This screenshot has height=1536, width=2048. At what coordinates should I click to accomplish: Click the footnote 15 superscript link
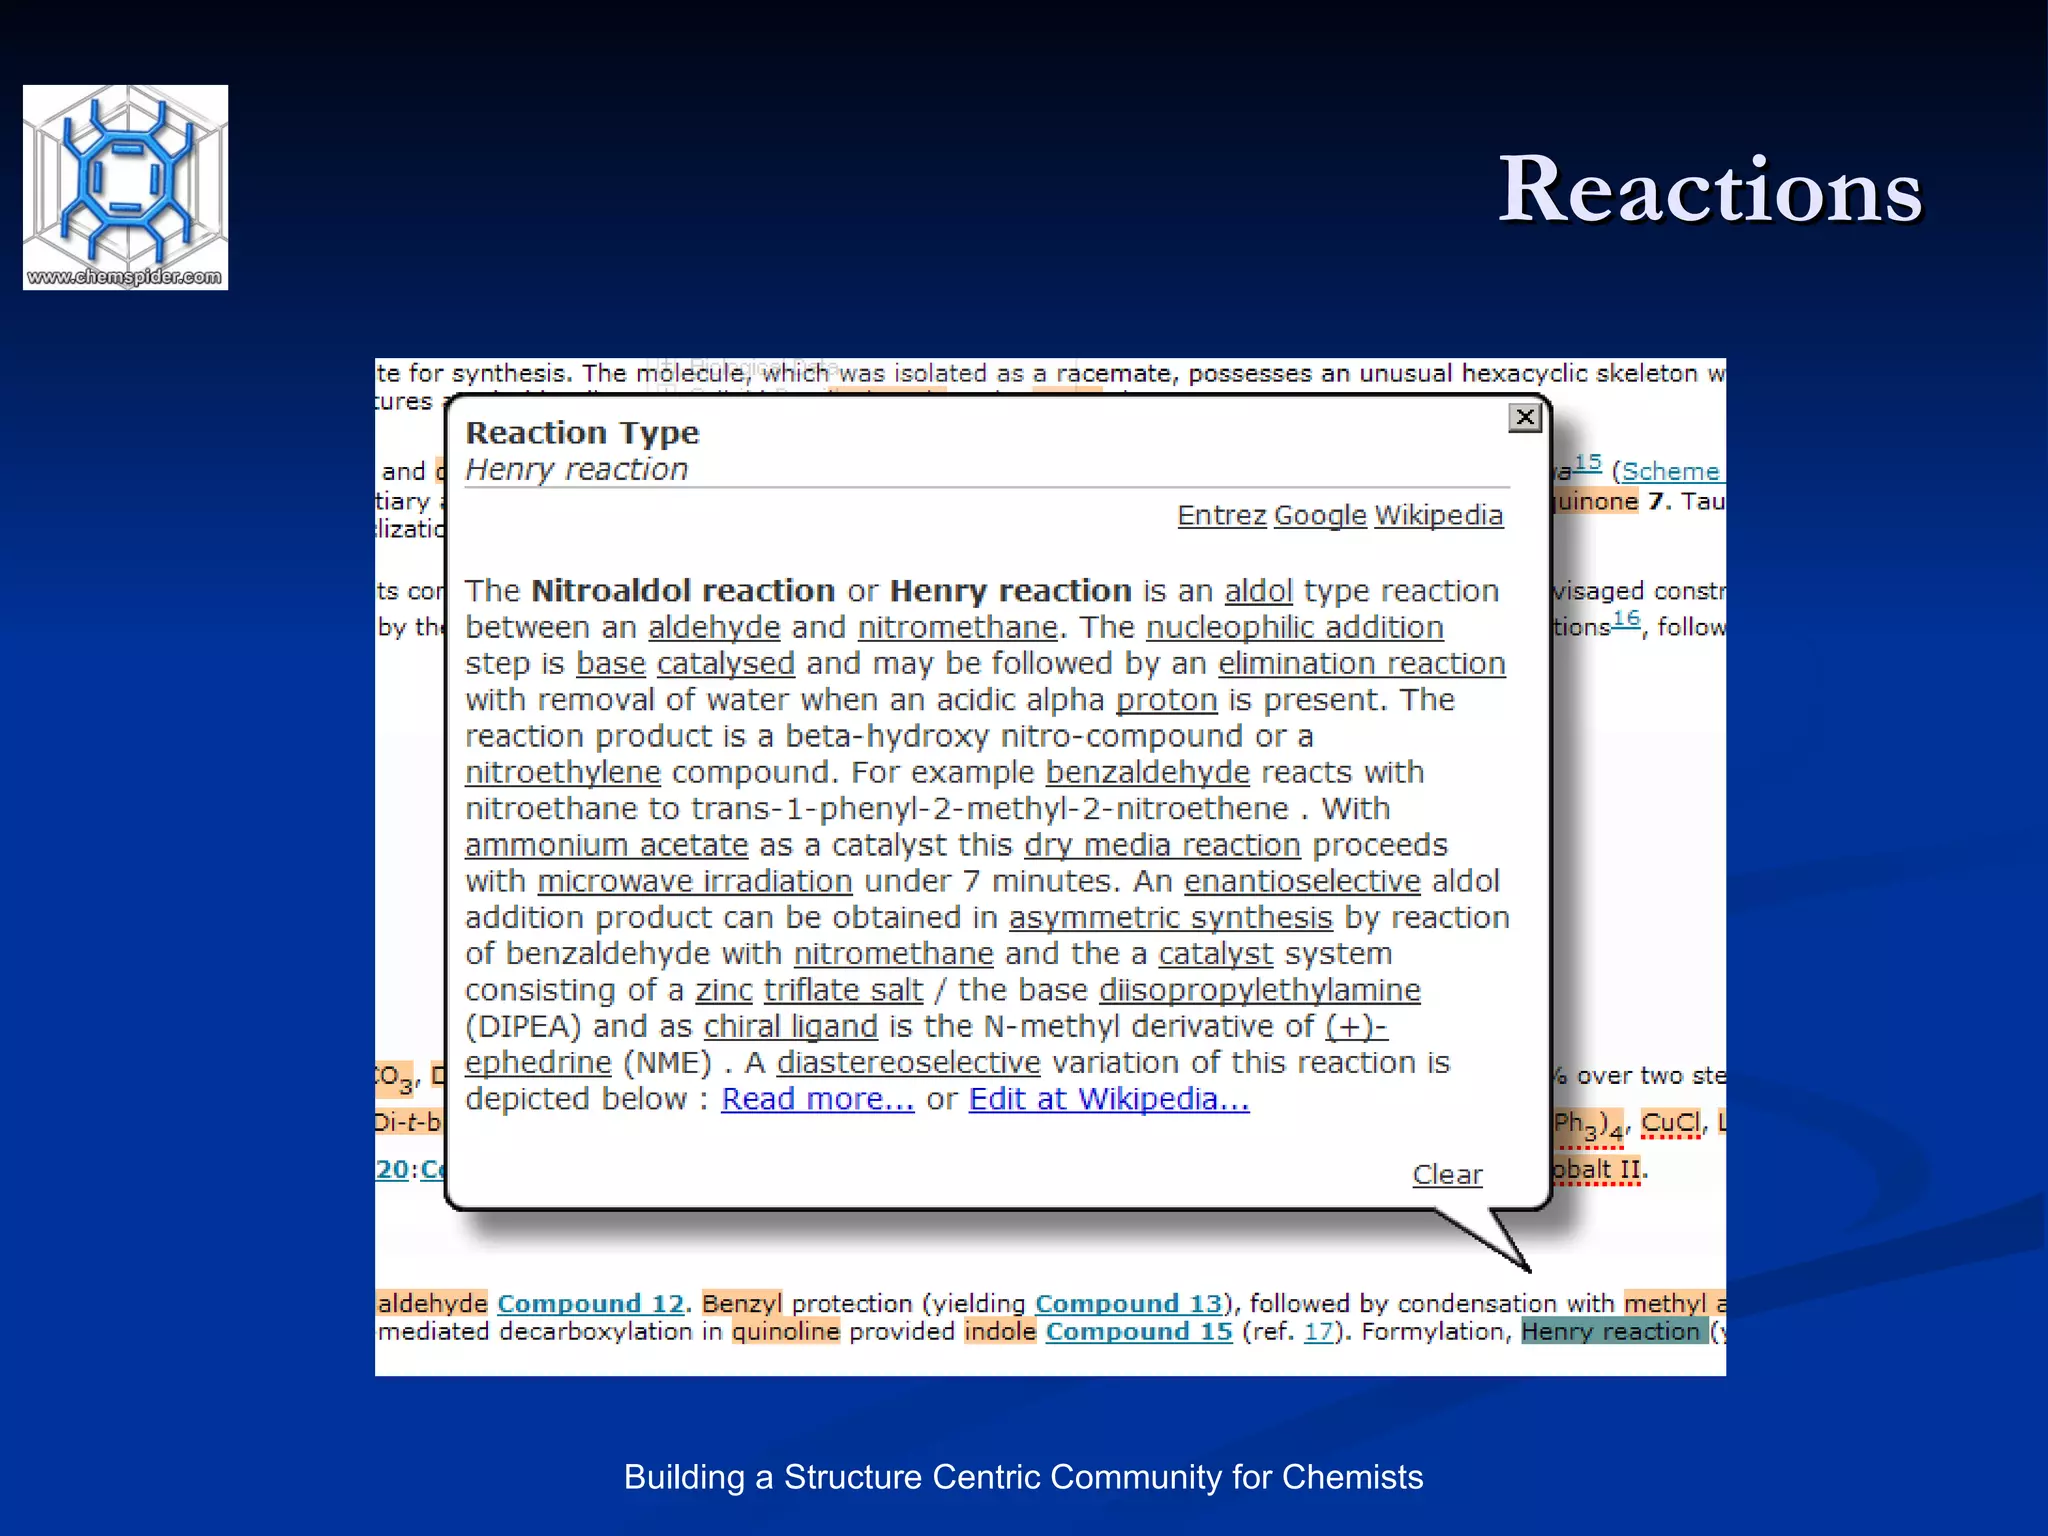[x=1587, y=462]
